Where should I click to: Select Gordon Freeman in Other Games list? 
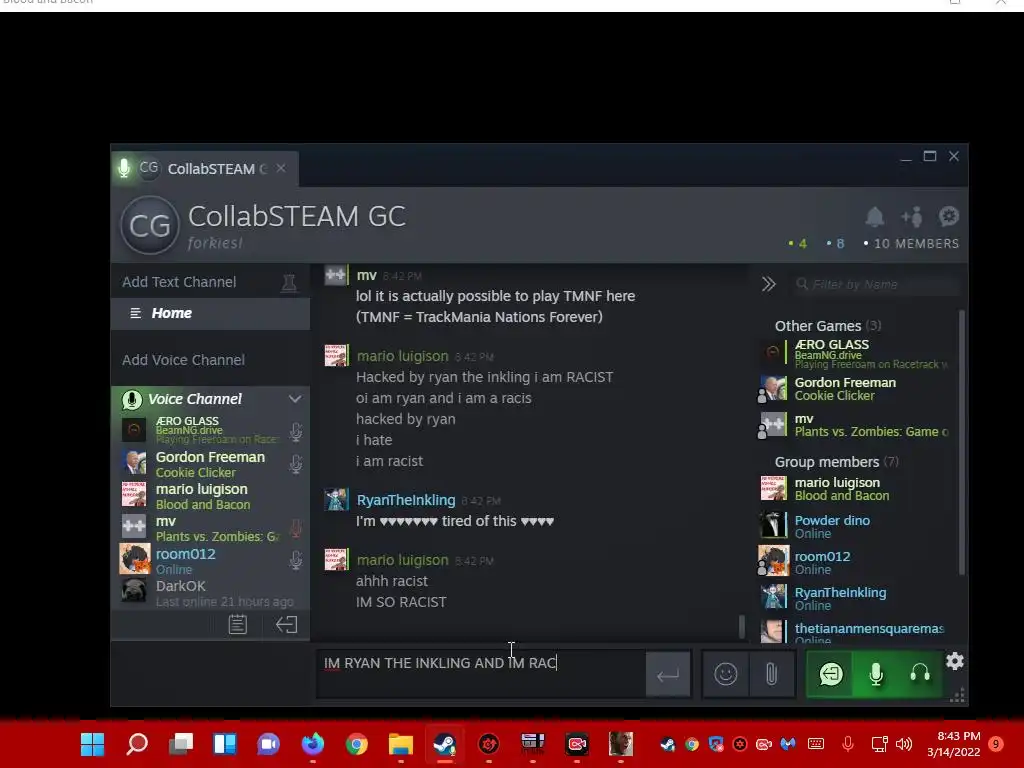point(854,389)
